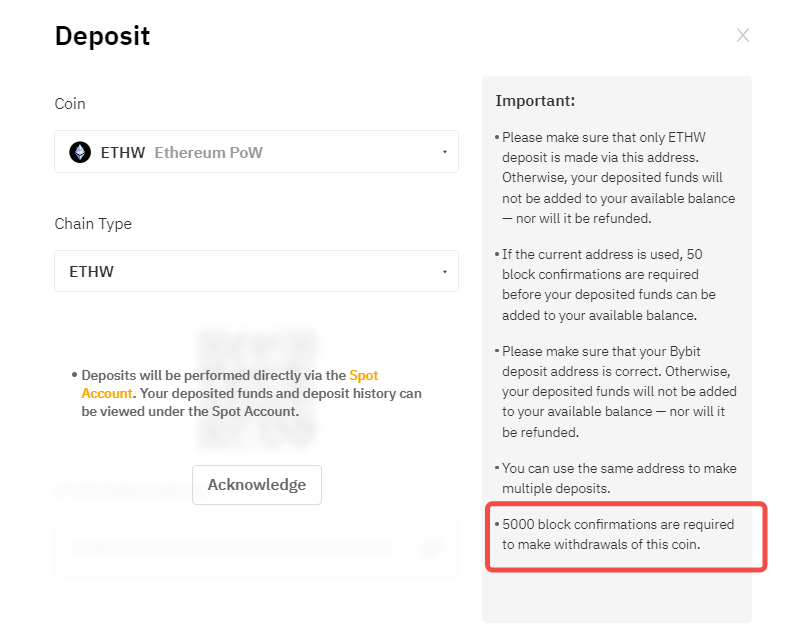Screen dimensions: 793x642
Task: Click the Deposit dialog title
Action: (102, 37)
